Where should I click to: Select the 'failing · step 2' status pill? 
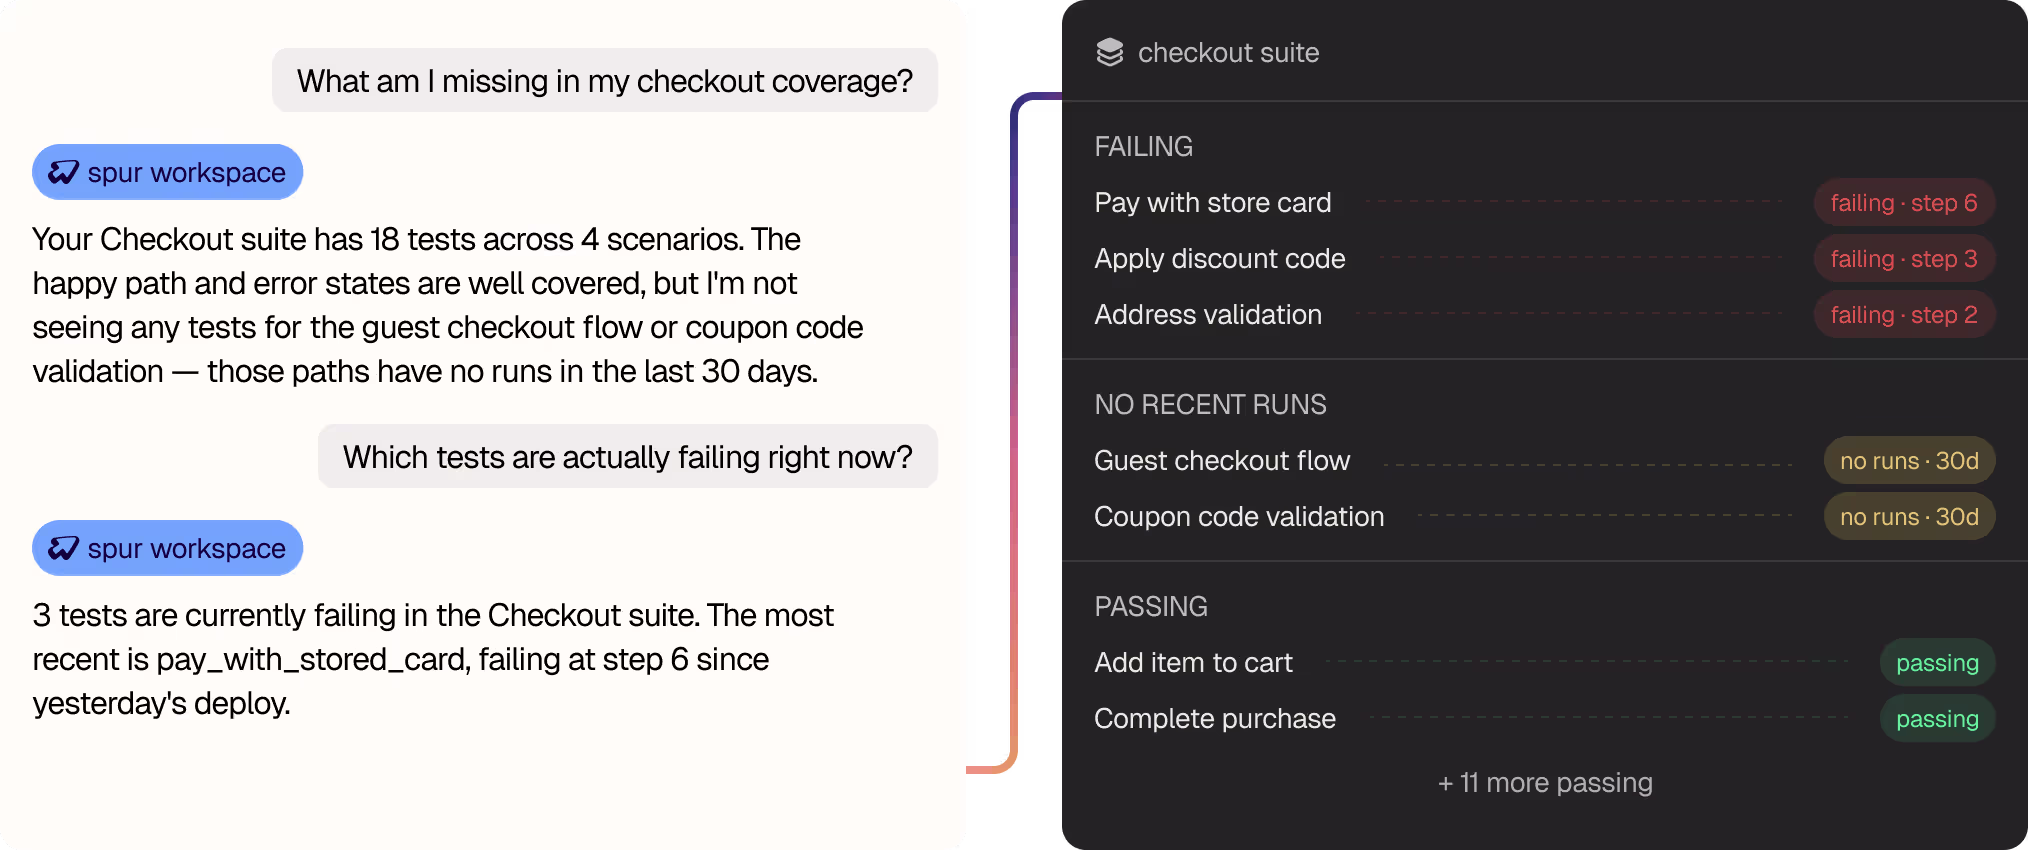(1904, 314)
